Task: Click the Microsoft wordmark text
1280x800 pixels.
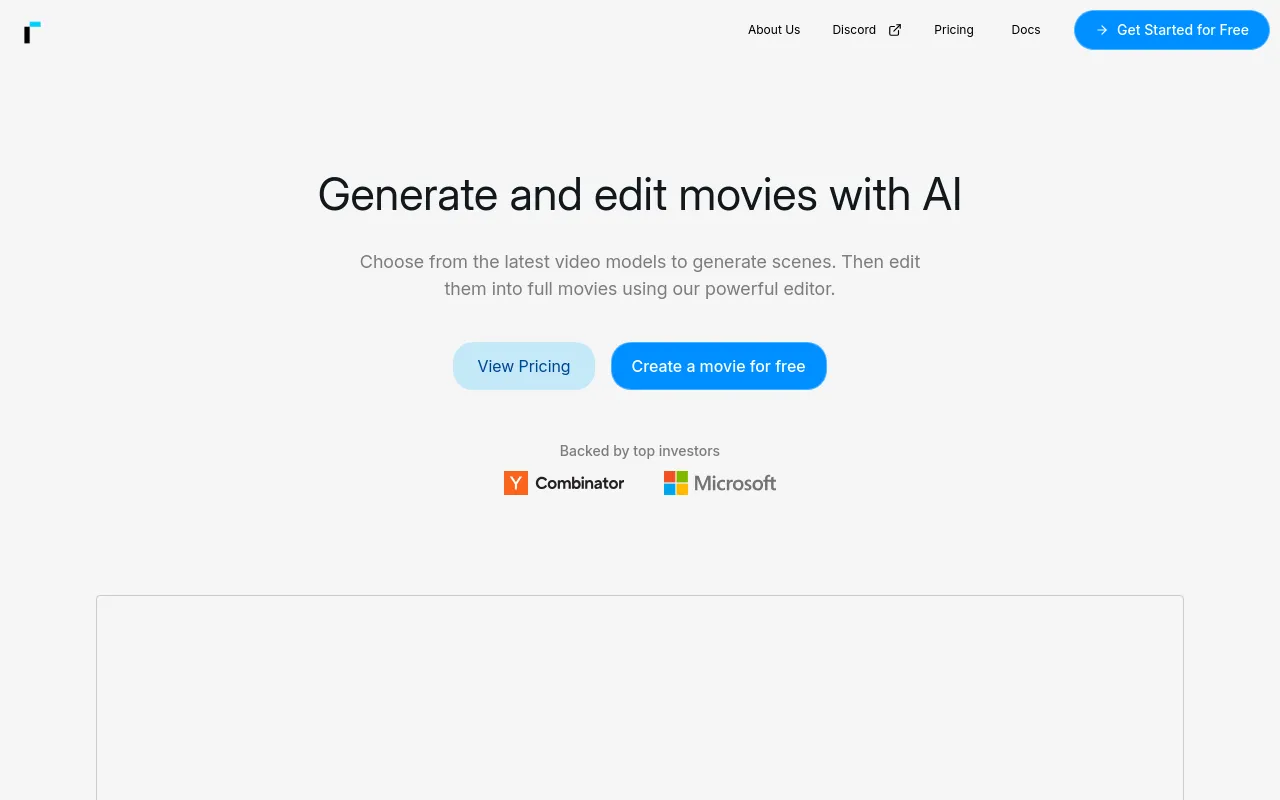Action: coord(735,483)
